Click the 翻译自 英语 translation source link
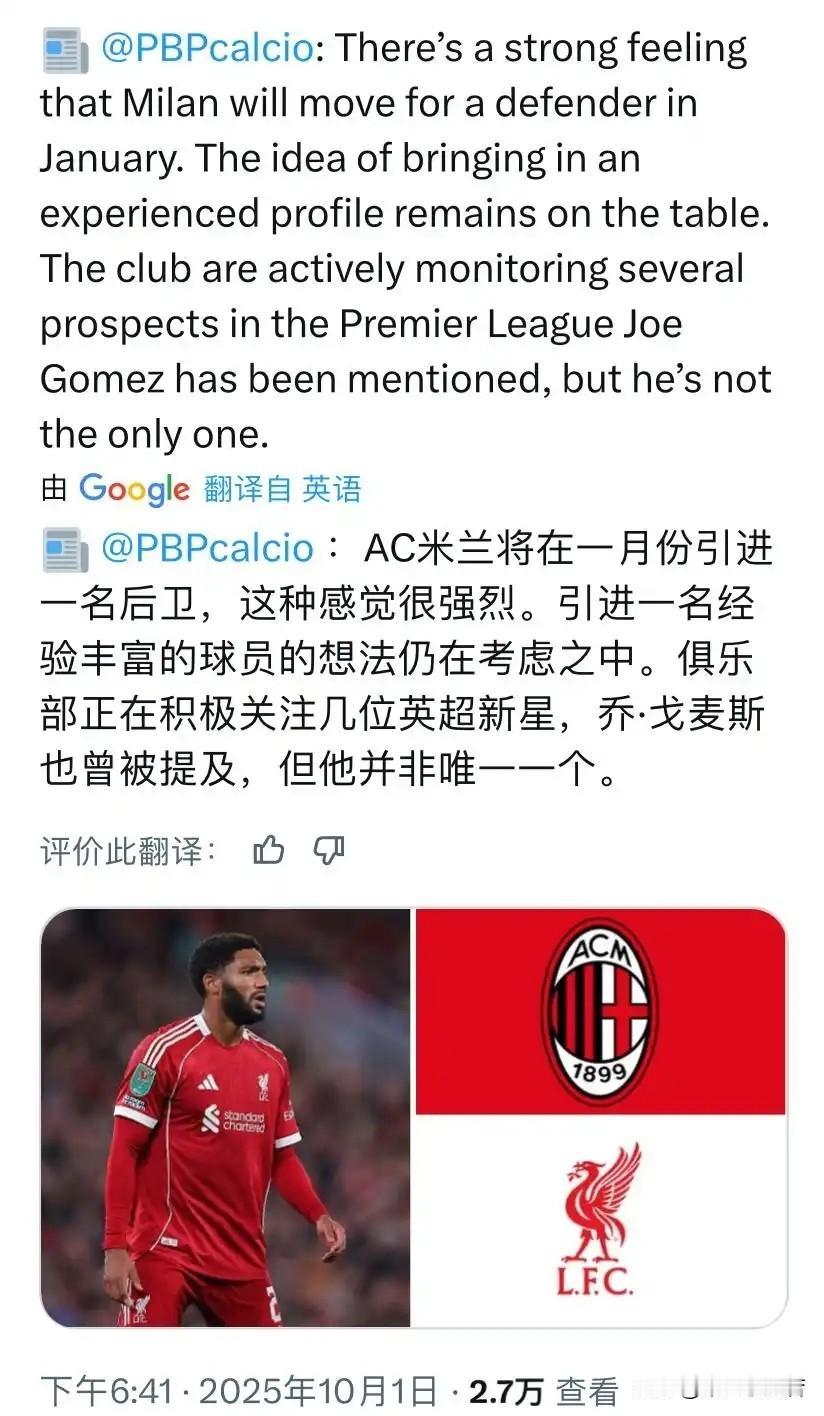 (282, 489)
